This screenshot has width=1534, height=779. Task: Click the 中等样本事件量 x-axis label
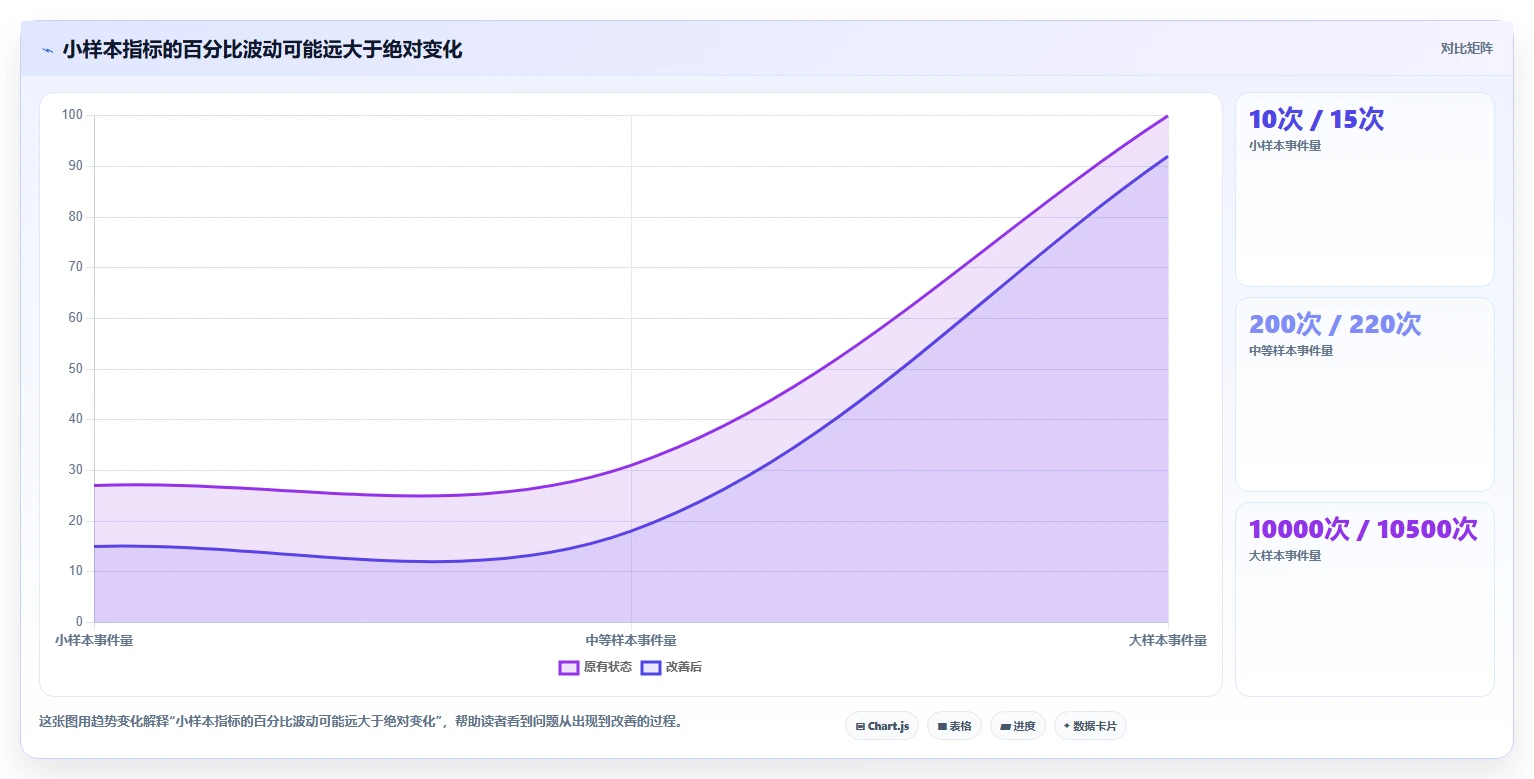point(631,640)
